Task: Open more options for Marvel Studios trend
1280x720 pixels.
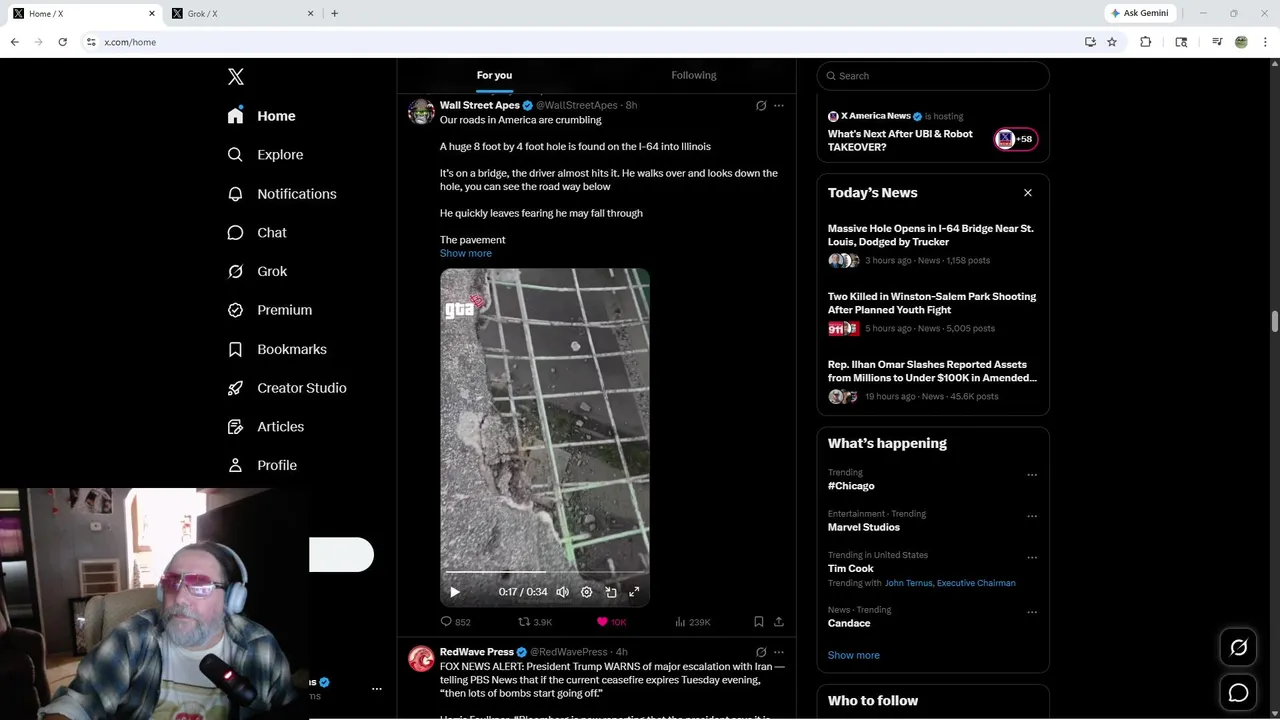Action: [1032, 516]
